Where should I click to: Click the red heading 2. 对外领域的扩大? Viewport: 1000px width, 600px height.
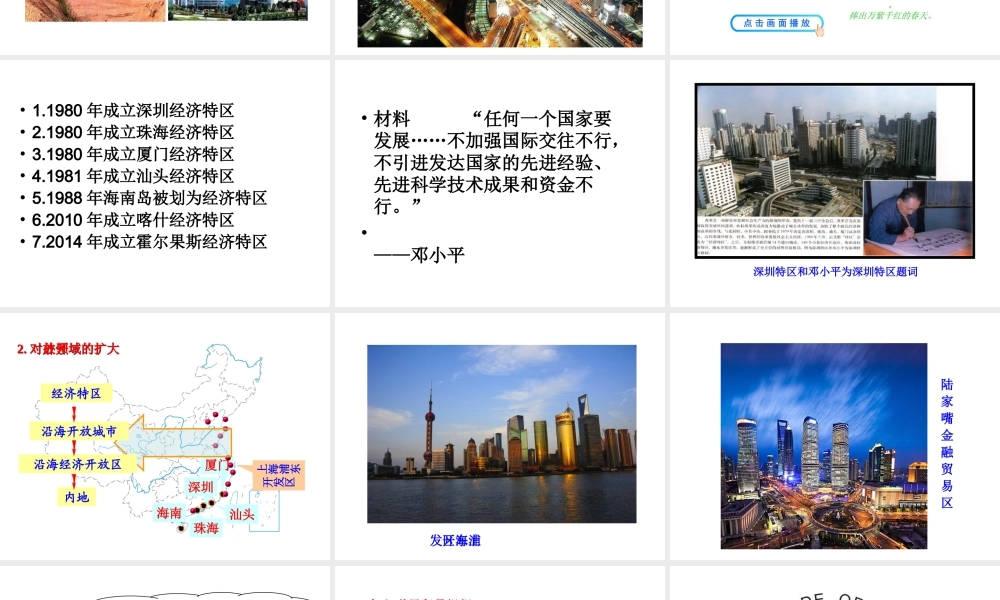68,349
